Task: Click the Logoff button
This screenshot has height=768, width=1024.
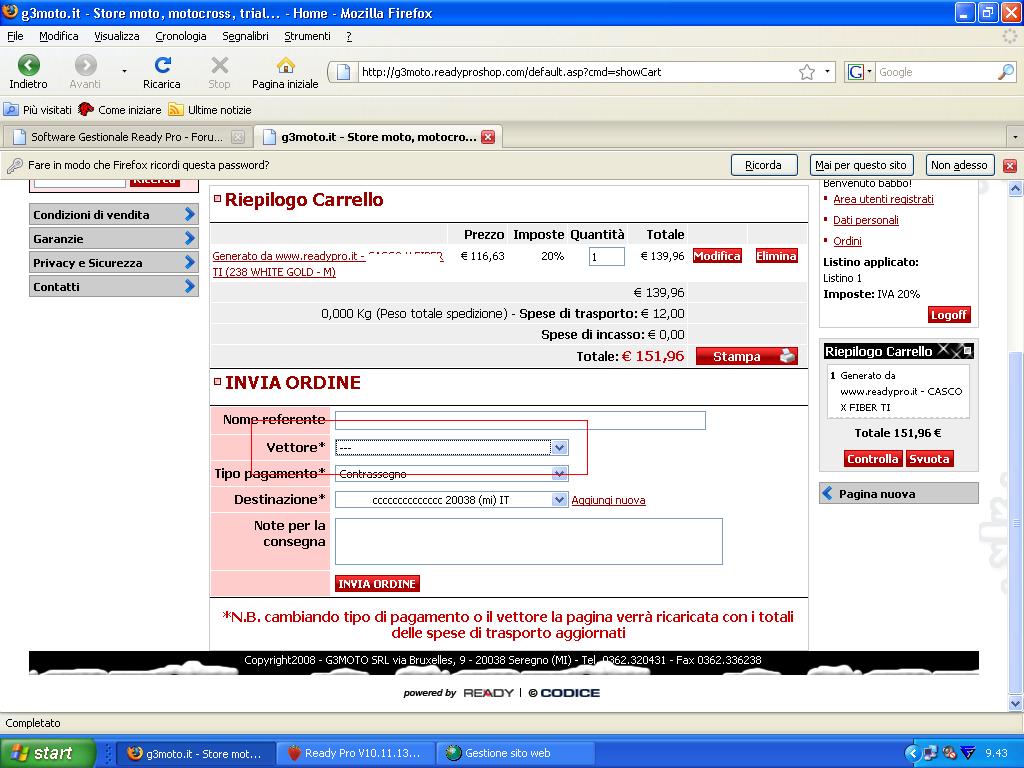Action: tap(949, 315)
